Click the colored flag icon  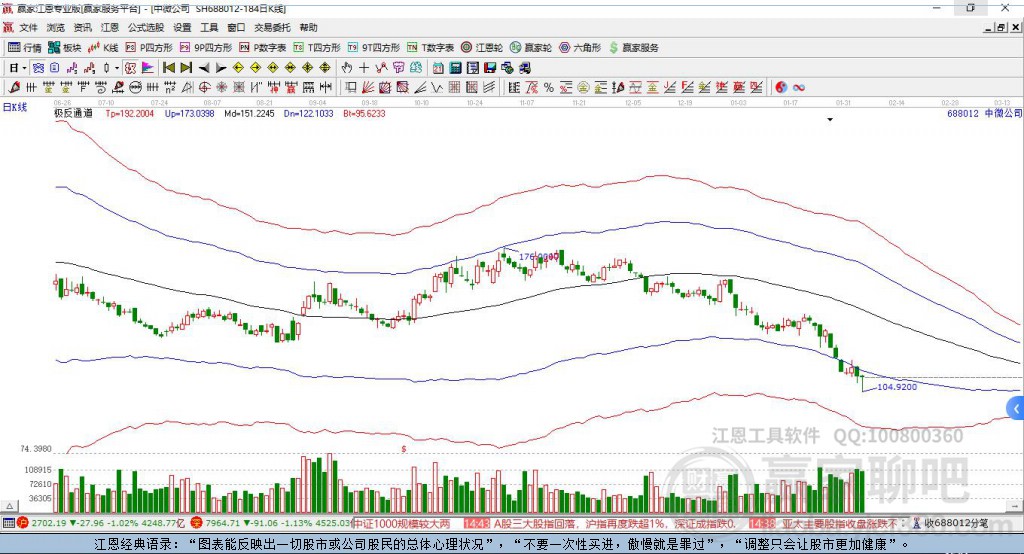[148, 68]
